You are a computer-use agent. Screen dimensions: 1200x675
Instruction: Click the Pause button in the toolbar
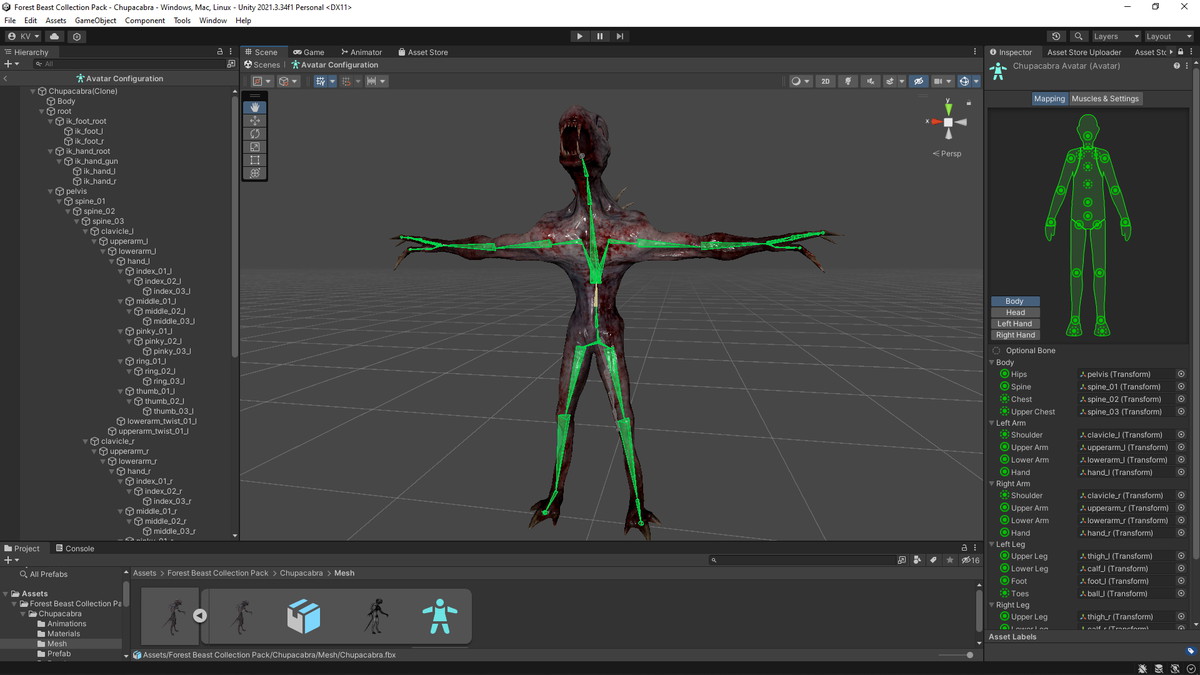click(x=600, y=36)
